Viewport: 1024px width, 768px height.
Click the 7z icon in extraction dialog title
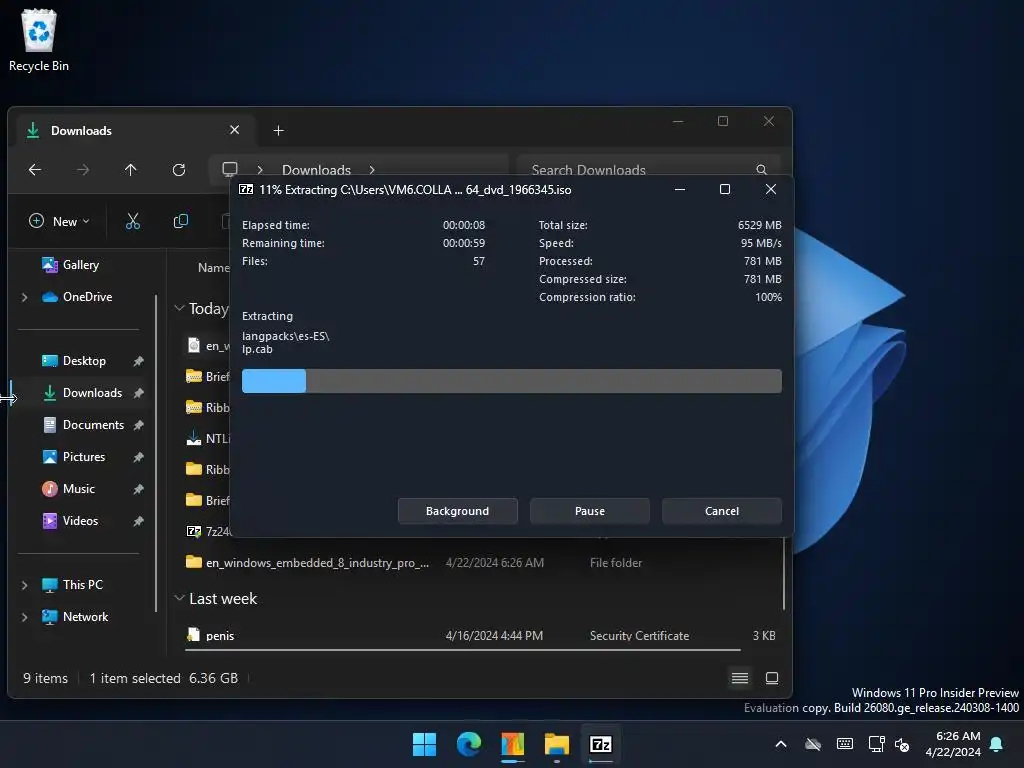coord(246,189)
